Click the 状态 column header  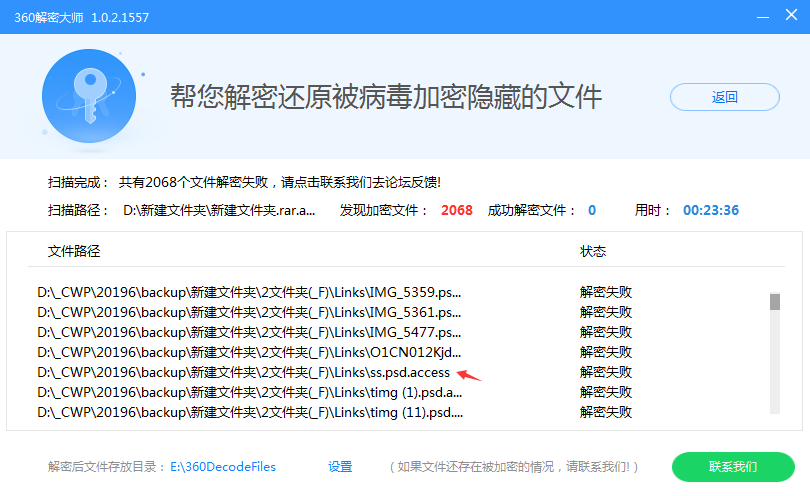pyautogui.click(x=593, y=251)
